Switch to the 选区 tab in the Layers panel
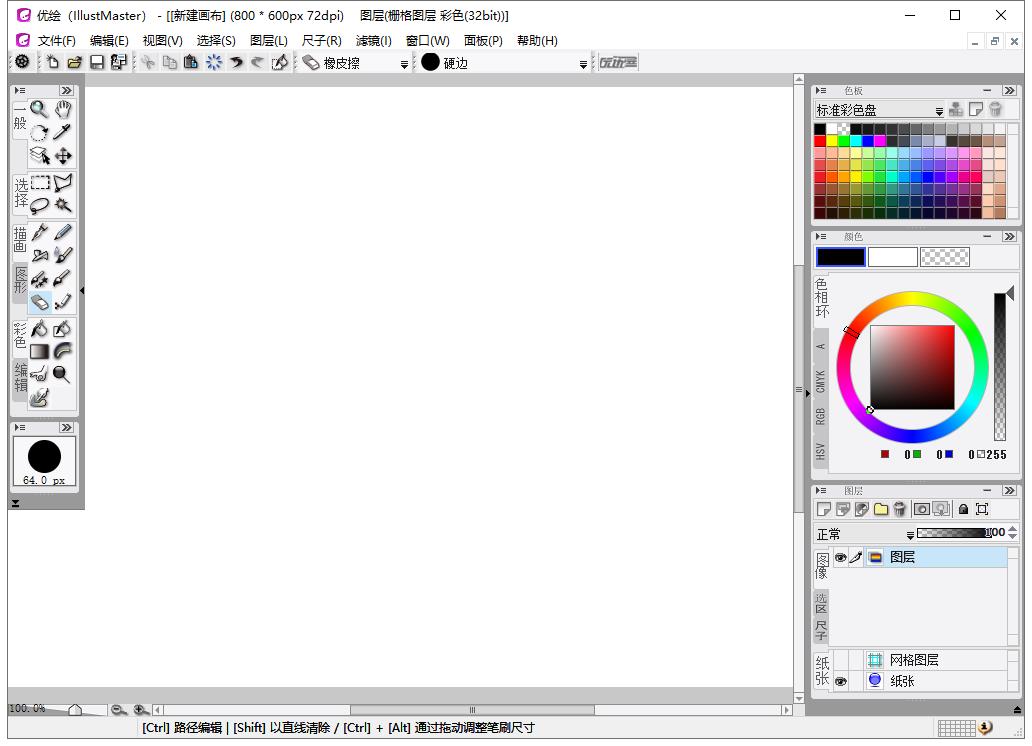 pyautogui.click(x=821, y=603)
